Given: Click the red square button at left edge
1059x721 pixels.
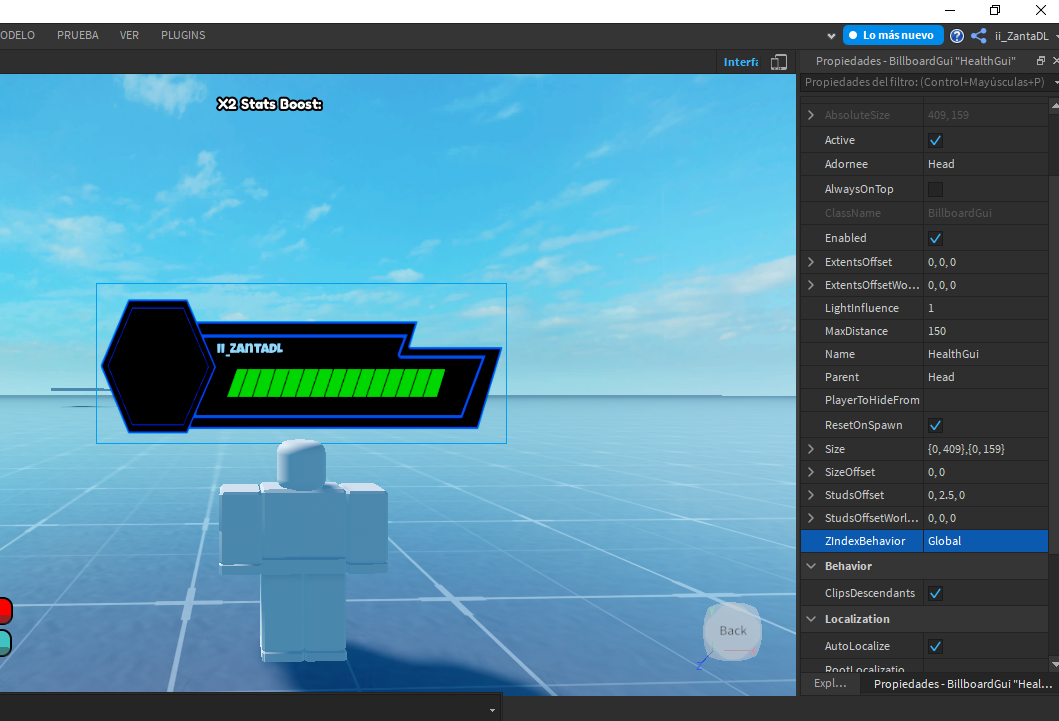Looking at the screenshot, I should (x=4, y=610).
